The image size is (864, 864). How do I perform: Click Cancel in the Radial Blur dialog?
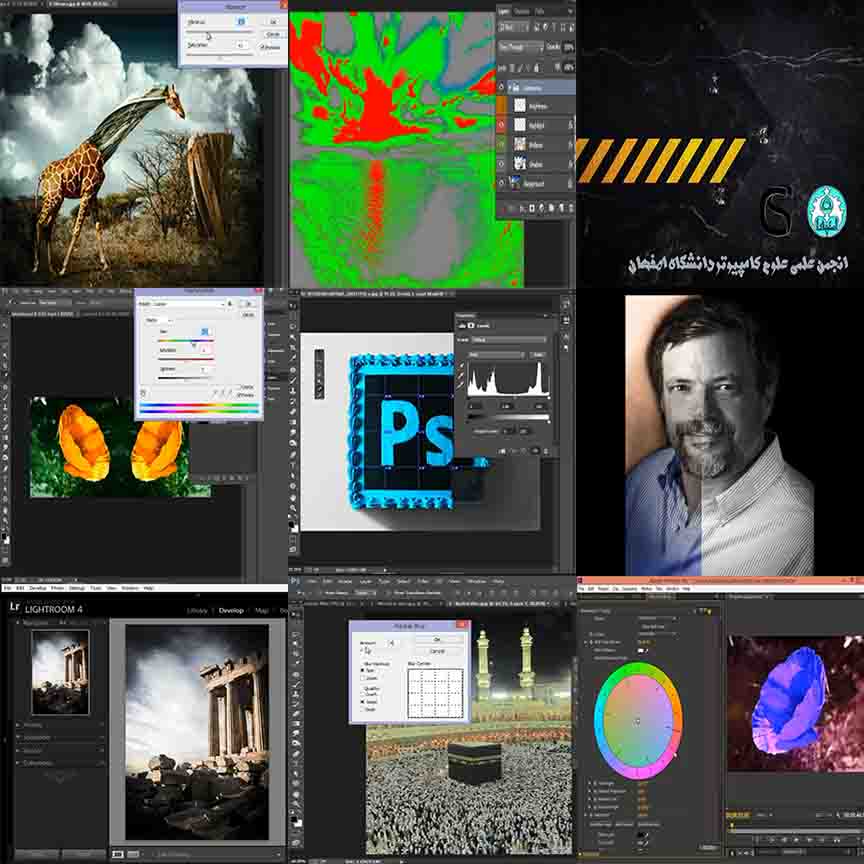(436, 651)
